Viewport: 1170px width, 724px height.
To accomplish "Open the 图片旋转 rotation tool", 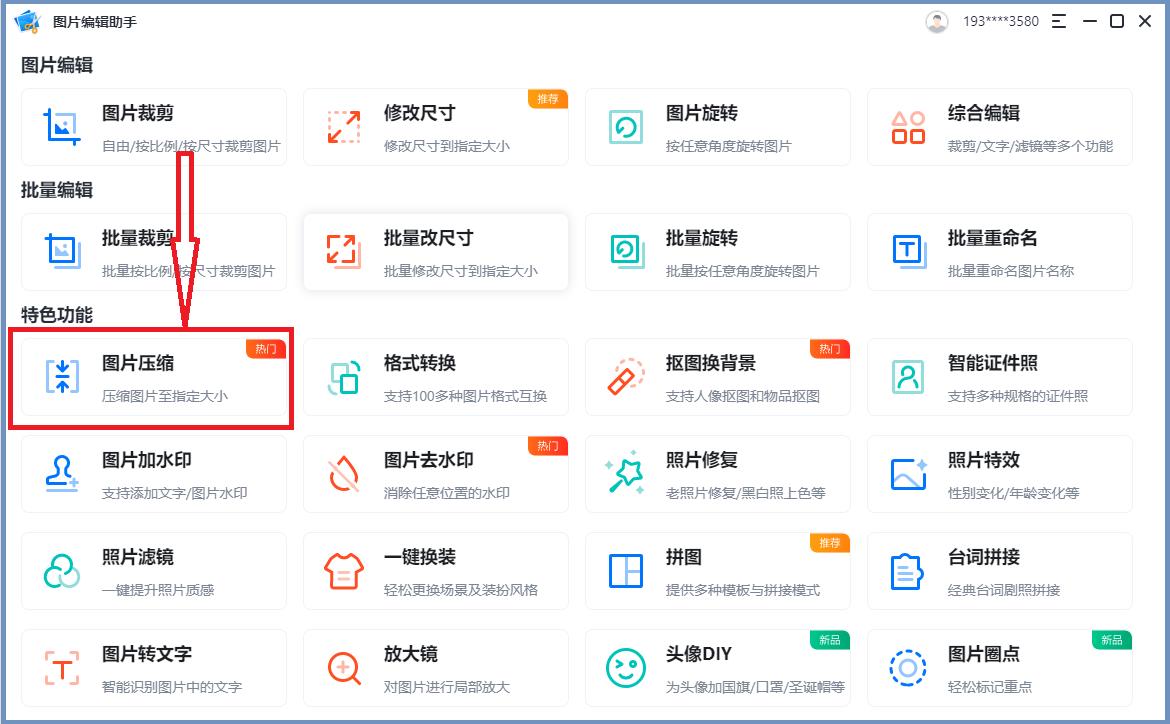I will tap(718, 127).
